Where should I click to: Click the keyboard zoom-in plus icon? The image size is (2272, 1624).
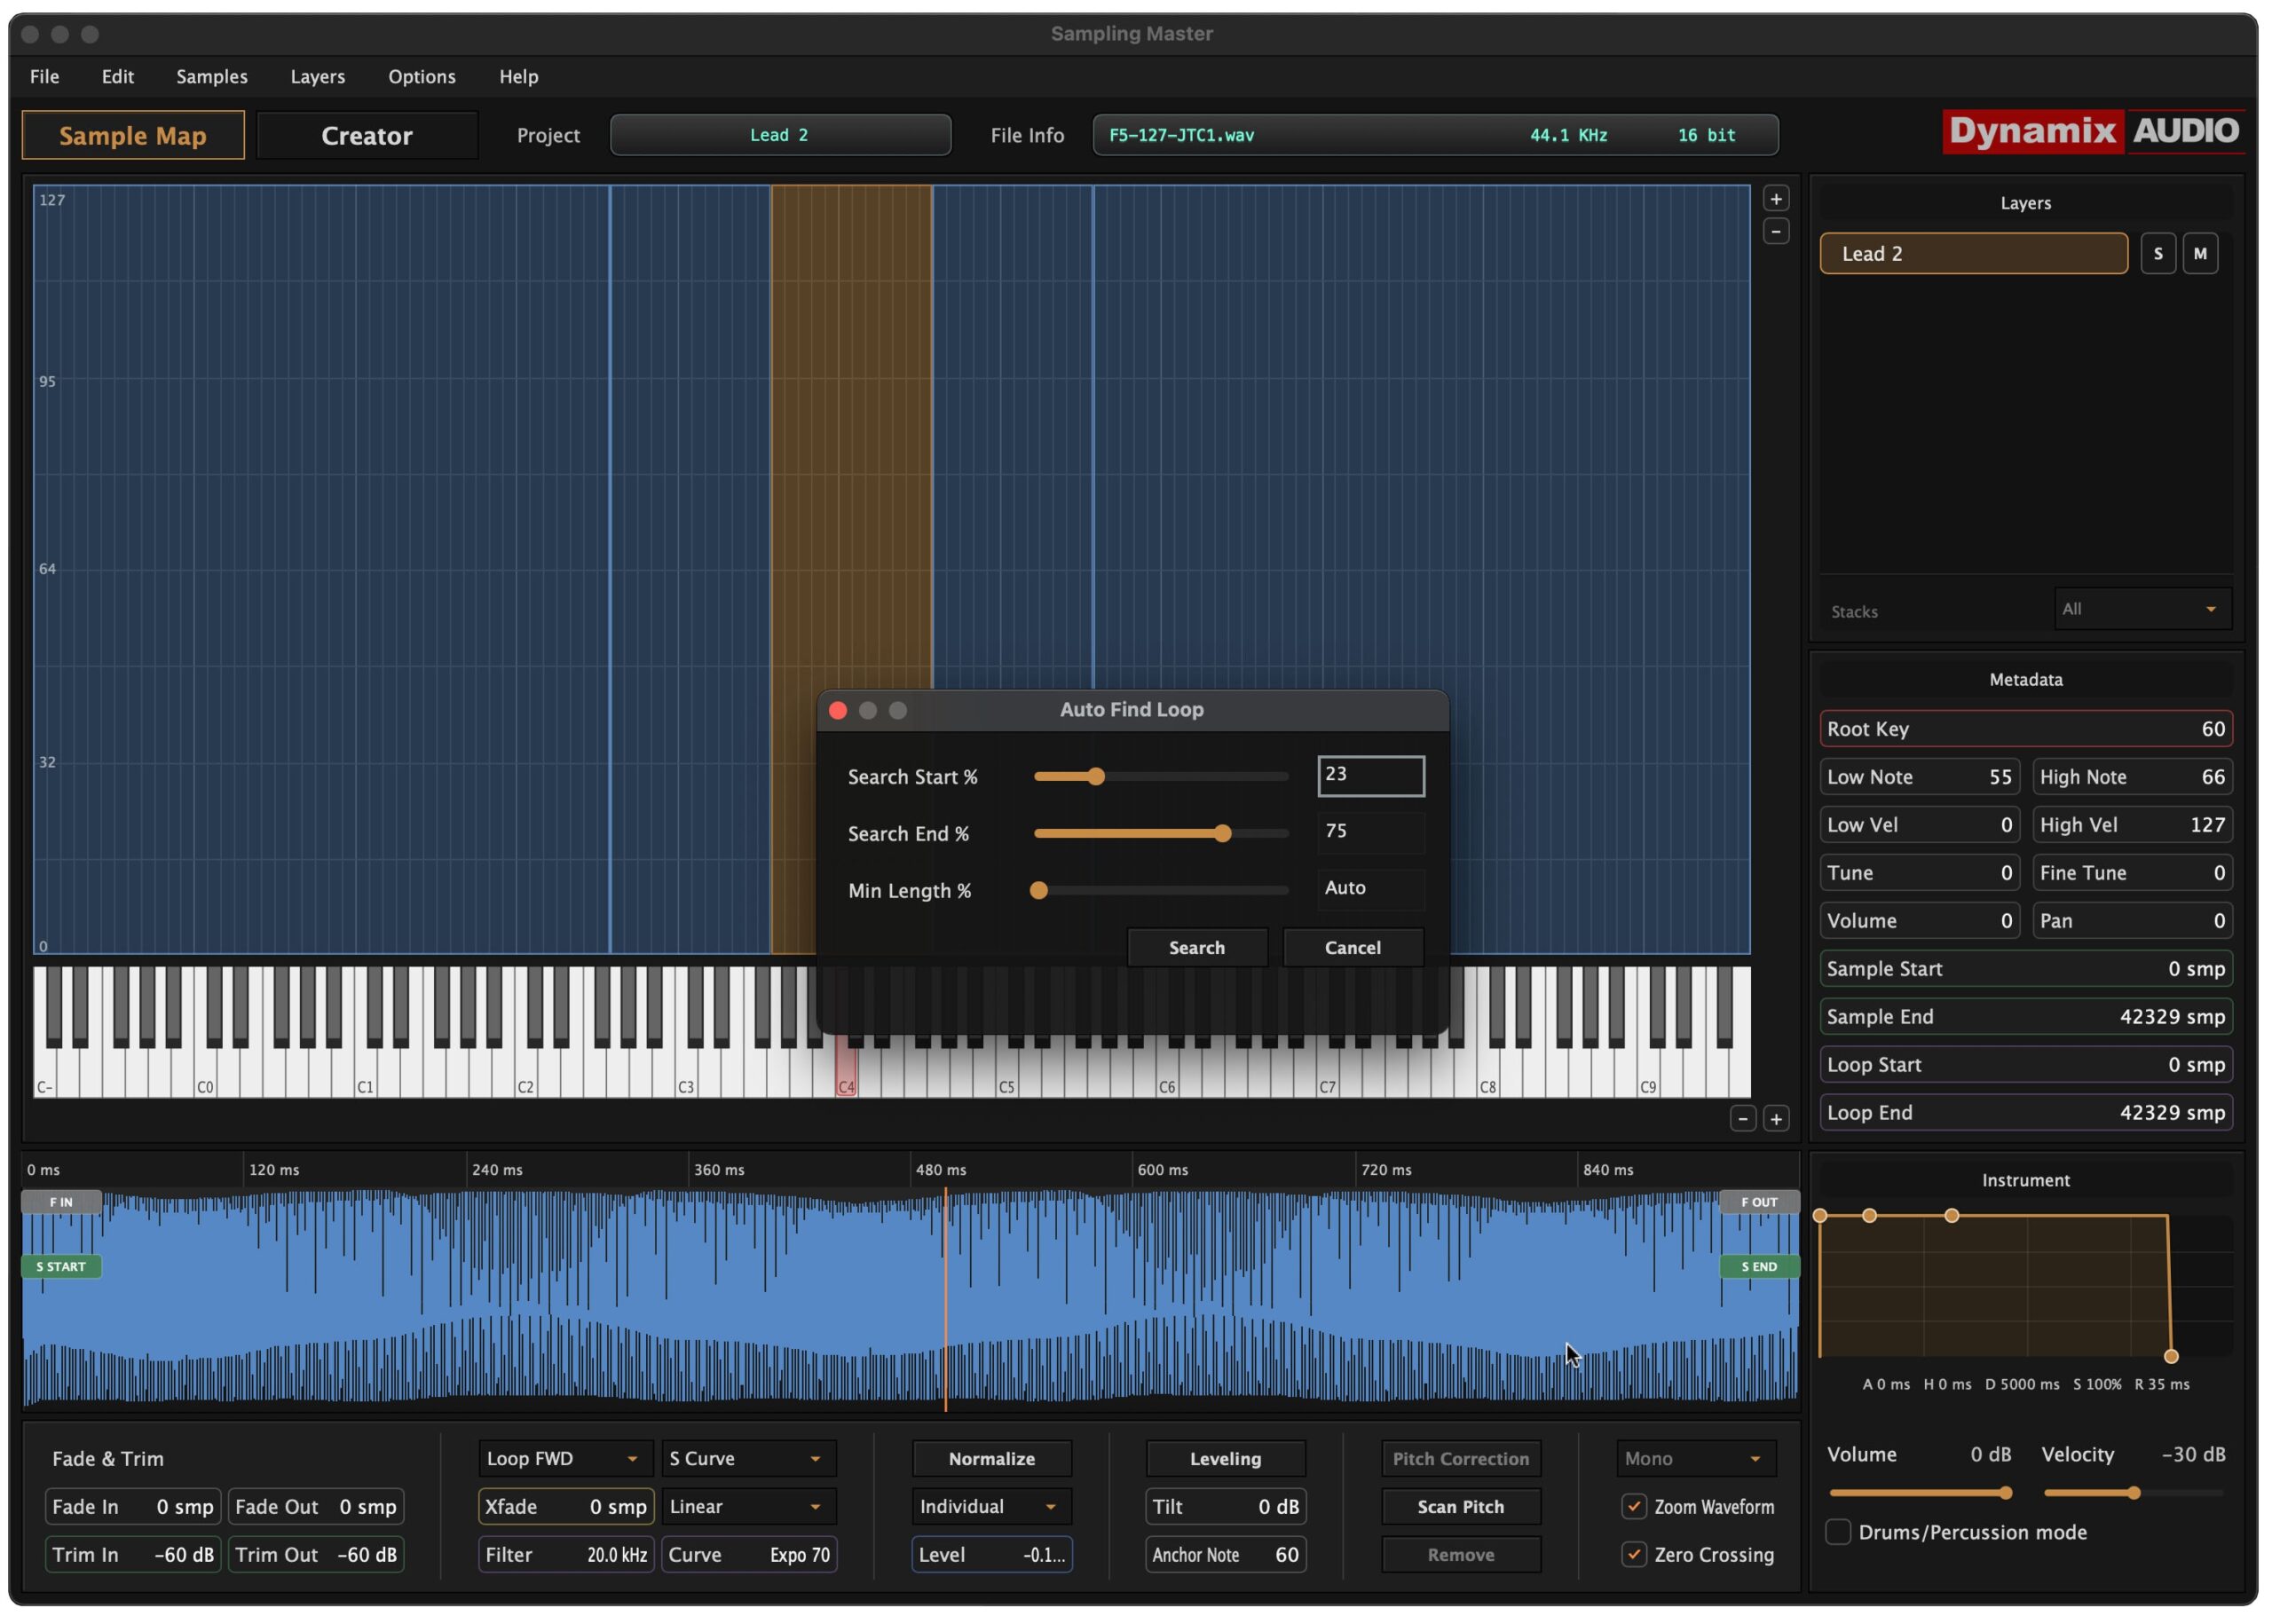pos(1776,1119)
